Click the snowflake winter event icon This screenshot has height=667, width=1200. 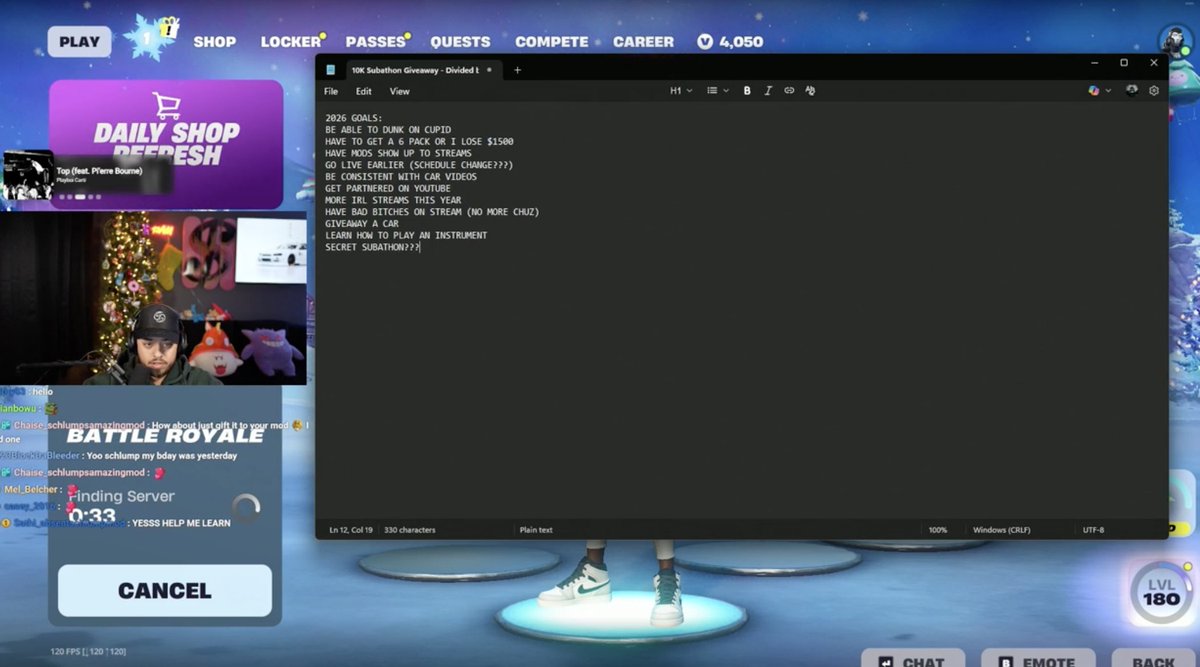(x=150, y=37)
